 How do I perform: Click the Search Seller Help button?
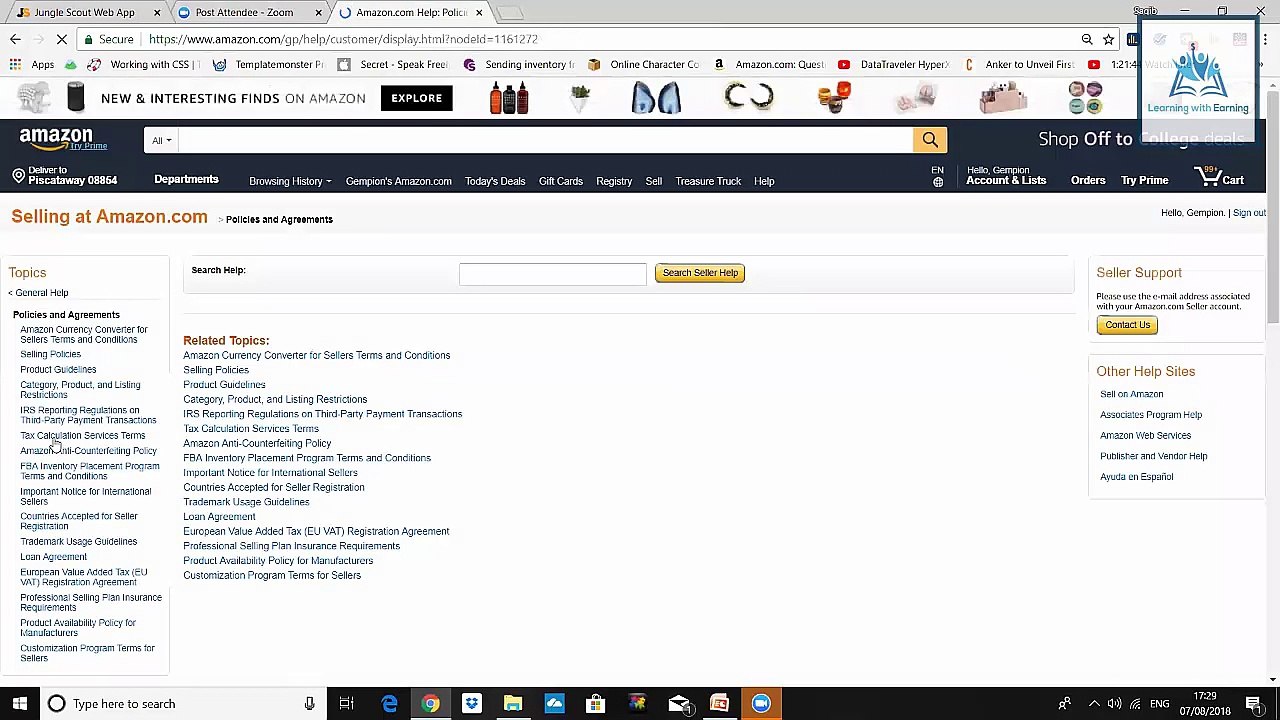(x=700, y=273)
